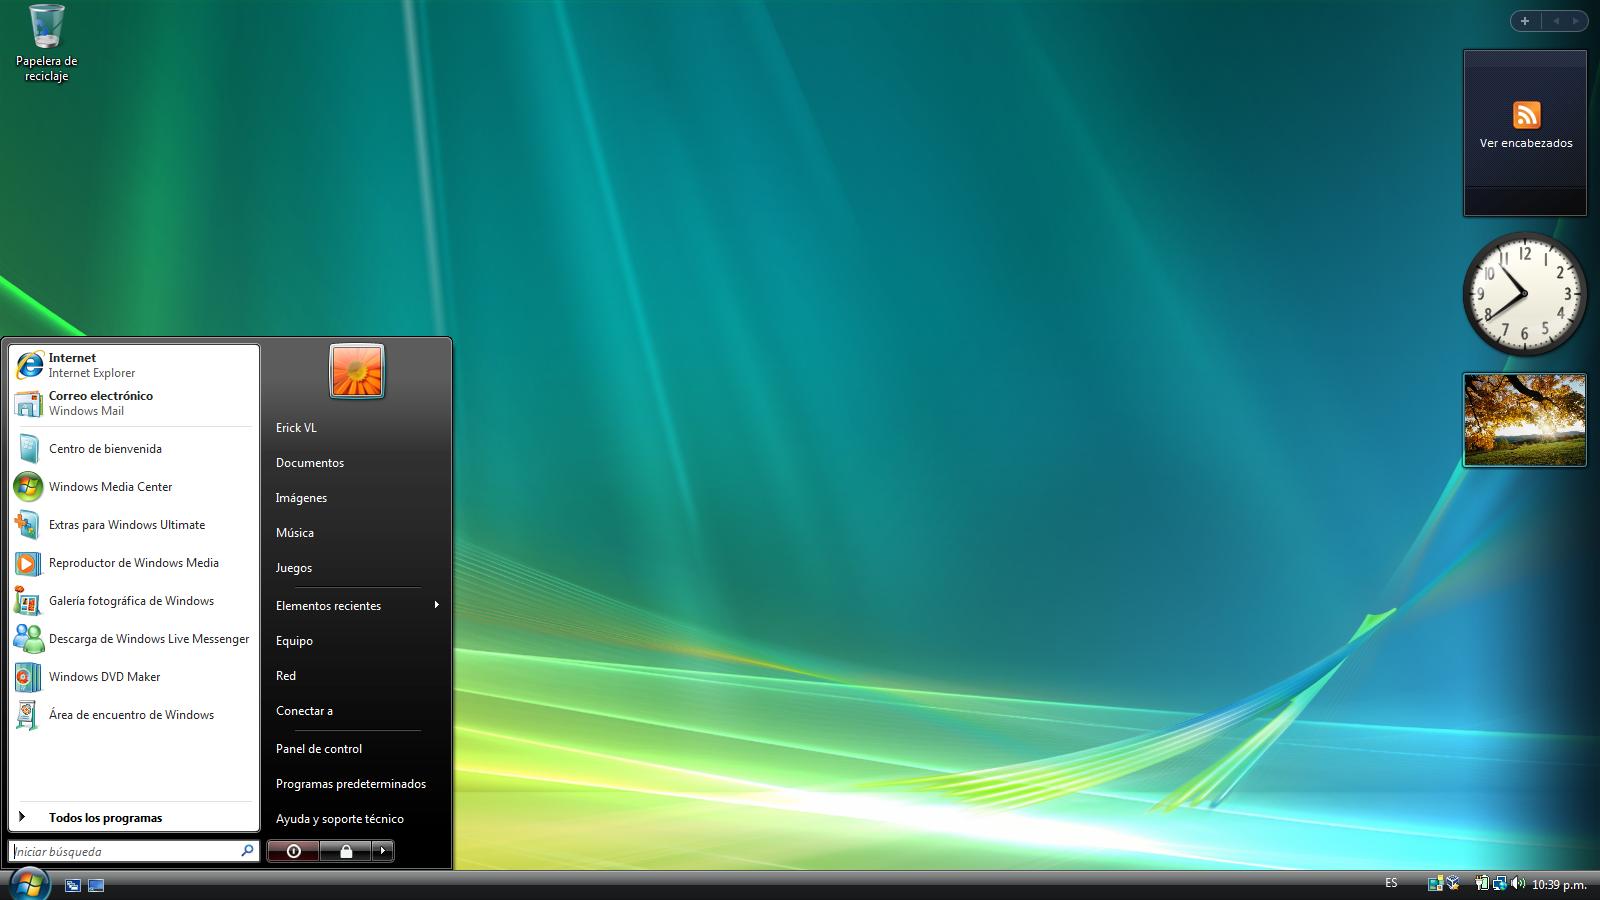Launch Windows DVD Maker
Image resolution: width=1600 pixels, height=900 pixels.
pos(104,677)
